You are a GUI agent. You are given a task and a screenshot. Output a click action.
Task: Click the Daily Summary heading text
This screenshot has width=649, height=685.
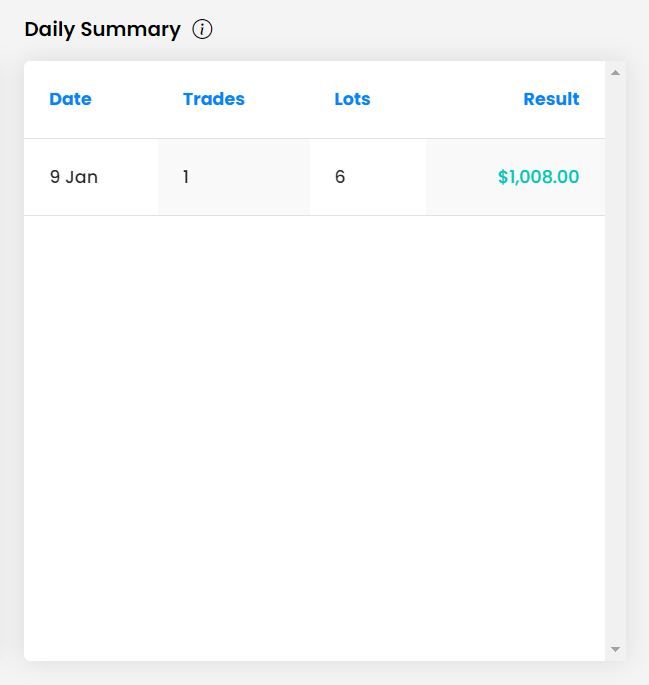pos(102,30)
